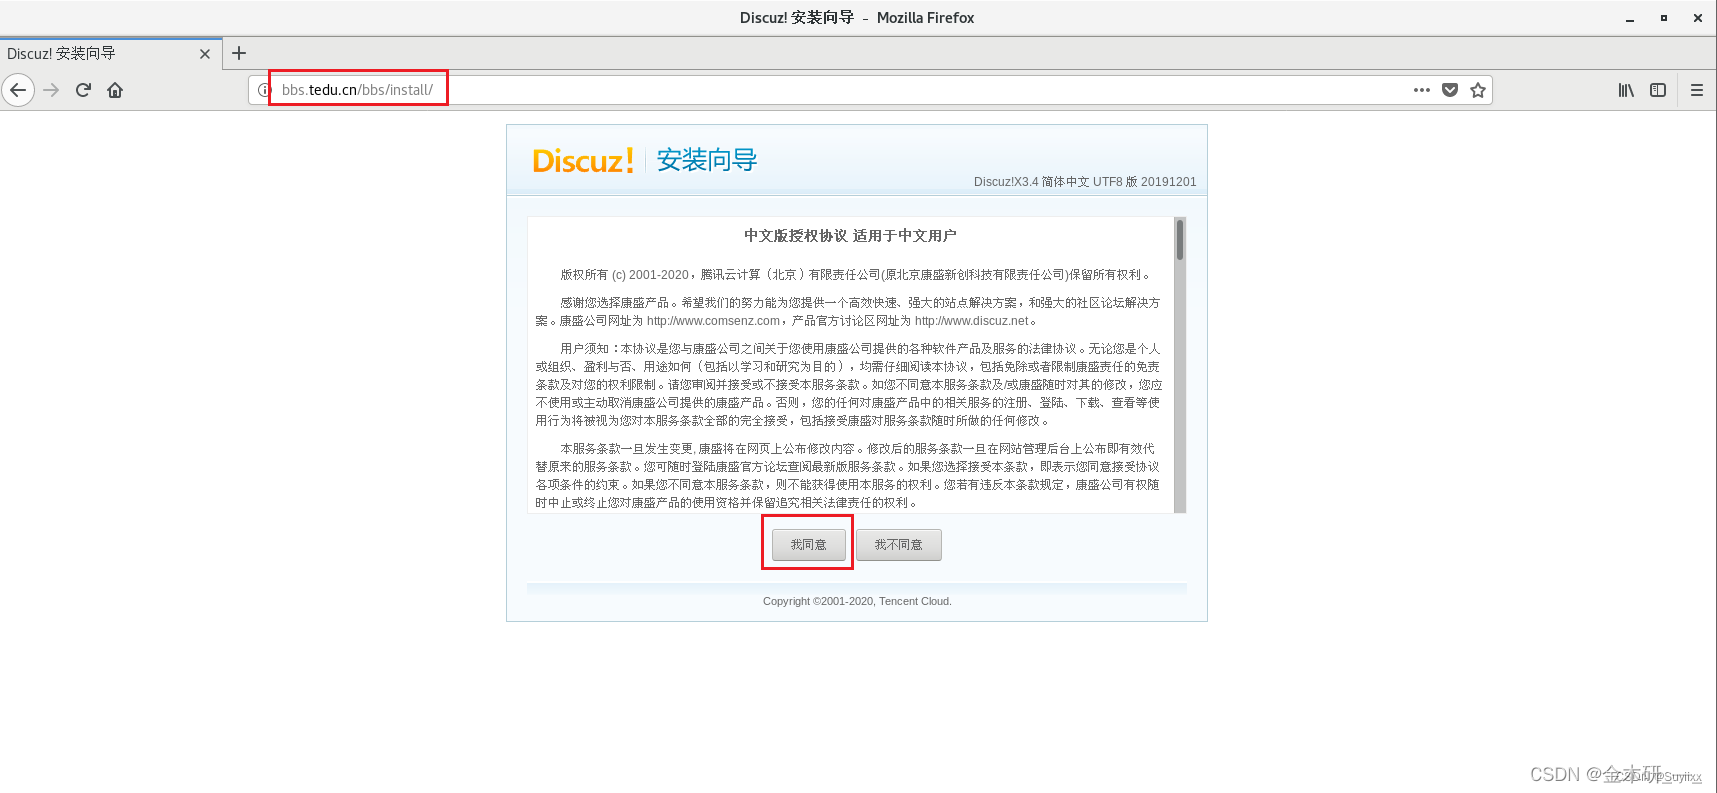
Task: Maximize the Firefox window
Action: click(x=1664, y=18)
